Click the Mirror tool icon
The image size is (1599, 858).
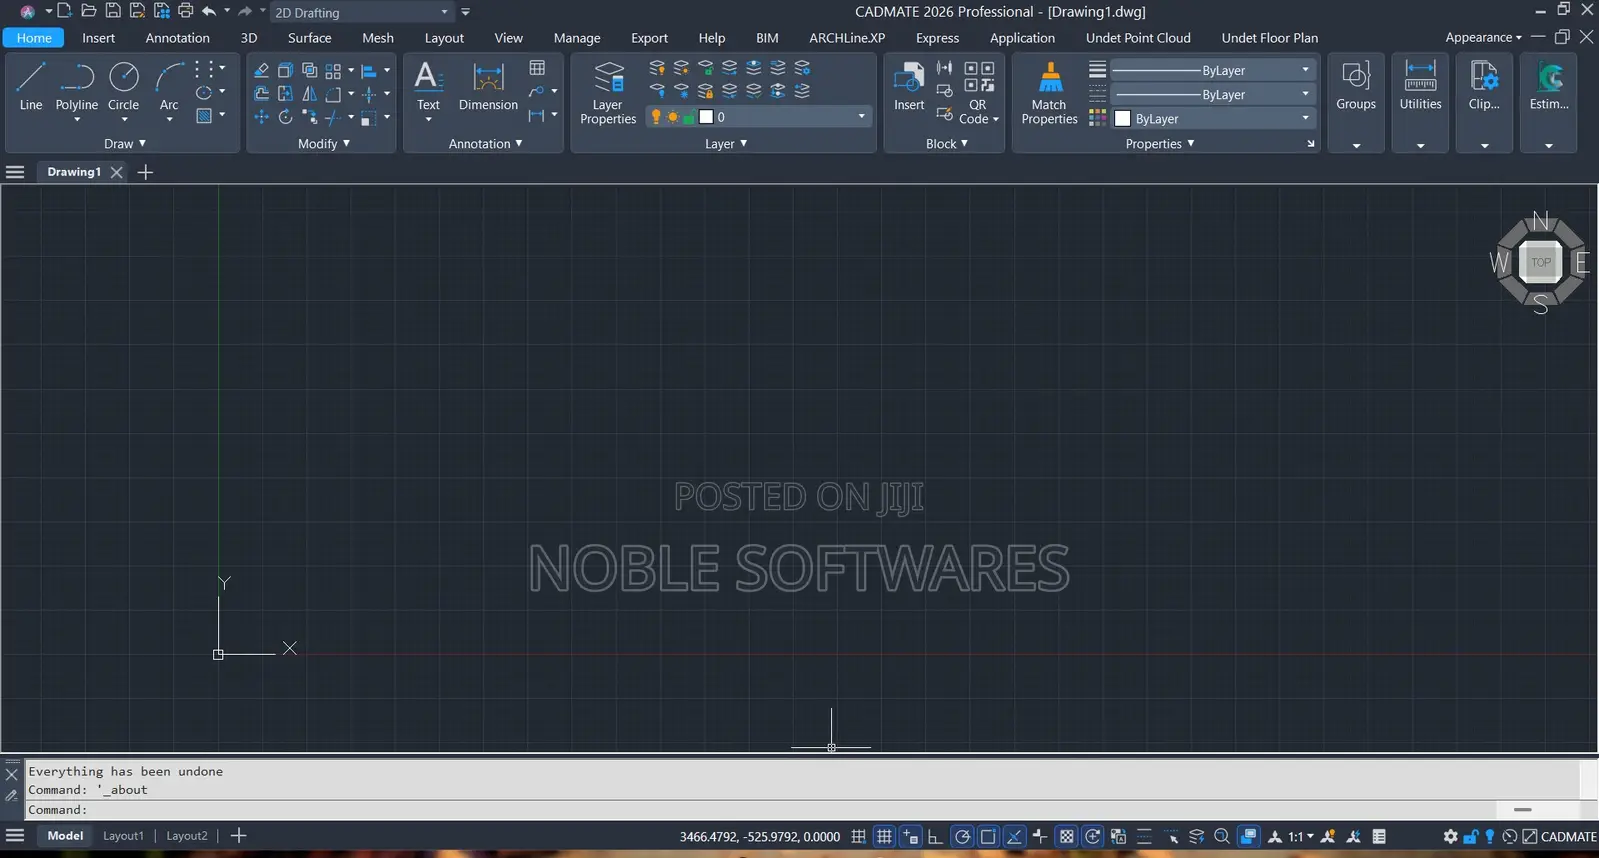click(x=309, y=94)
